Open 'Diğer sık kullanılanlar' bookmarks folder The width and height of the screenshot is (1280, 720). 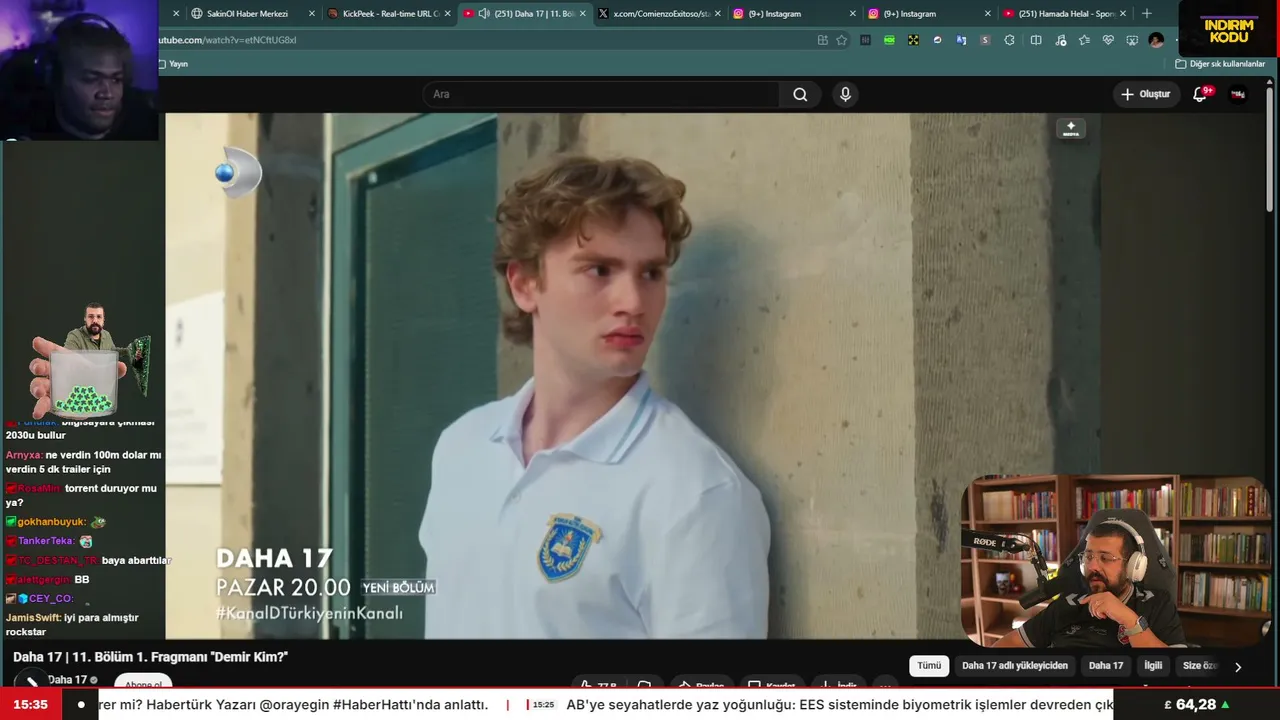point(1220,64)
